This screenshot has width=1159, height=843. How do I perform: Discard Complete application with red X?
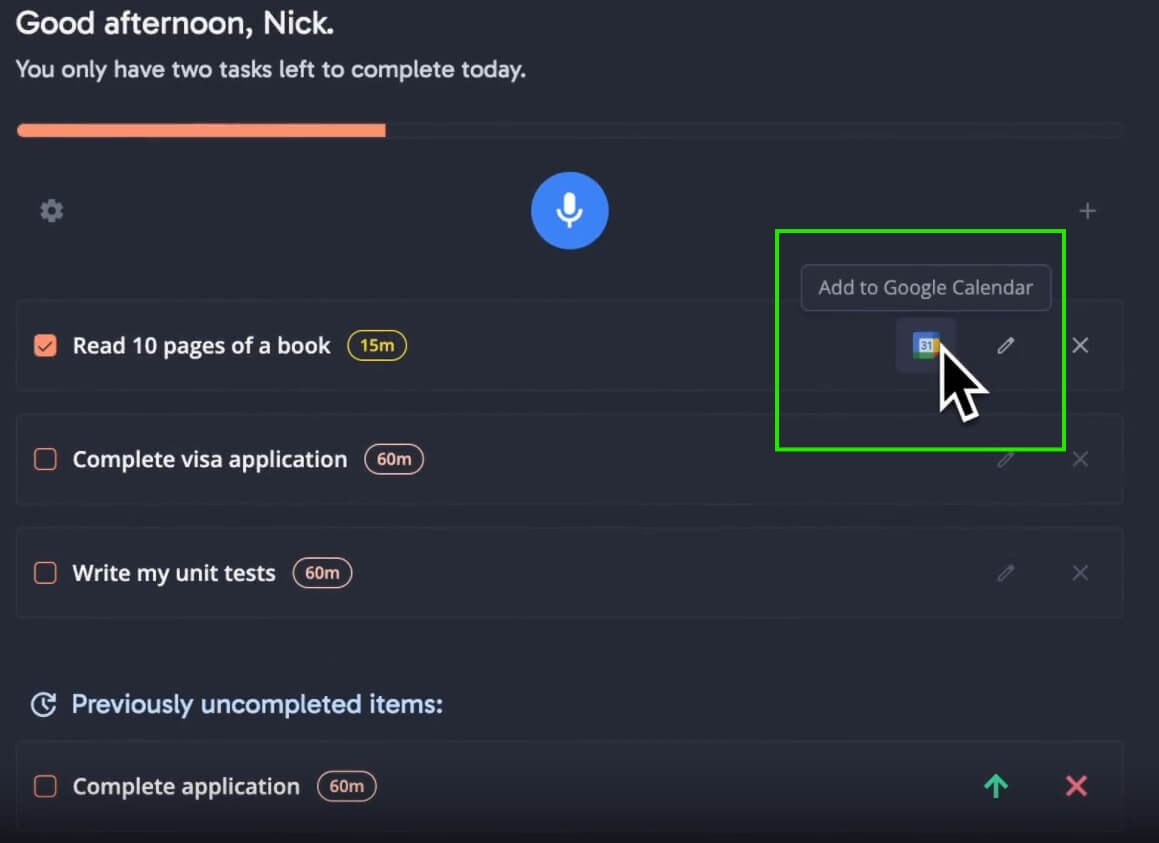pyautogui.click(x=1076, y=785)
